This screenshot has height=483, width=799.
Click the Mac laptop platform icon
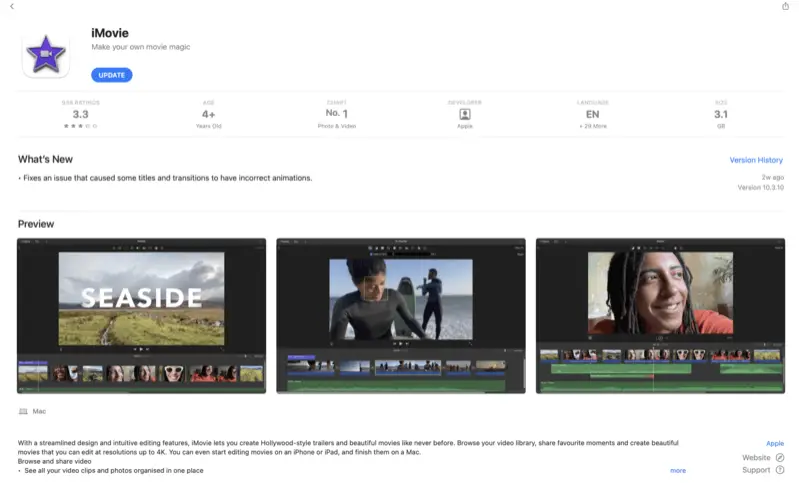tap(23, 411)
